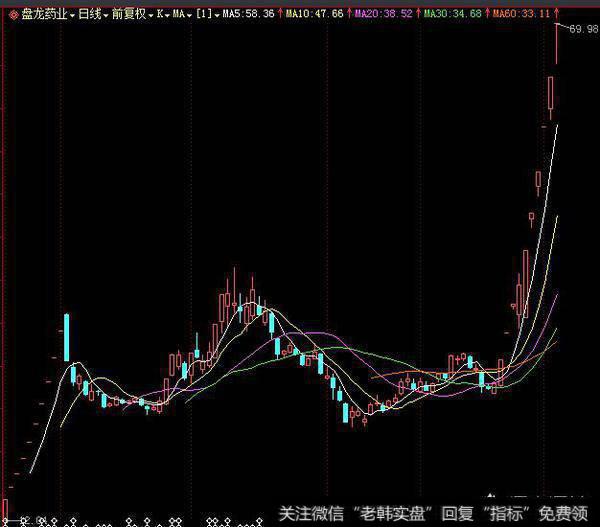Click the orange MA60:33.11 label

tap(522, 15)
